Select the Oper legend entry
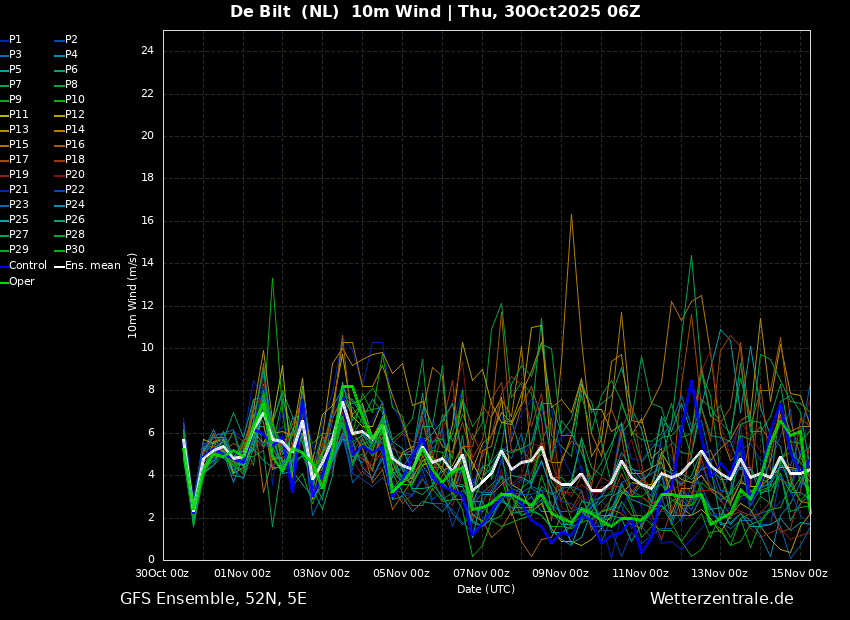This screenshot has width=850, height=620. [x=17, y=282]
